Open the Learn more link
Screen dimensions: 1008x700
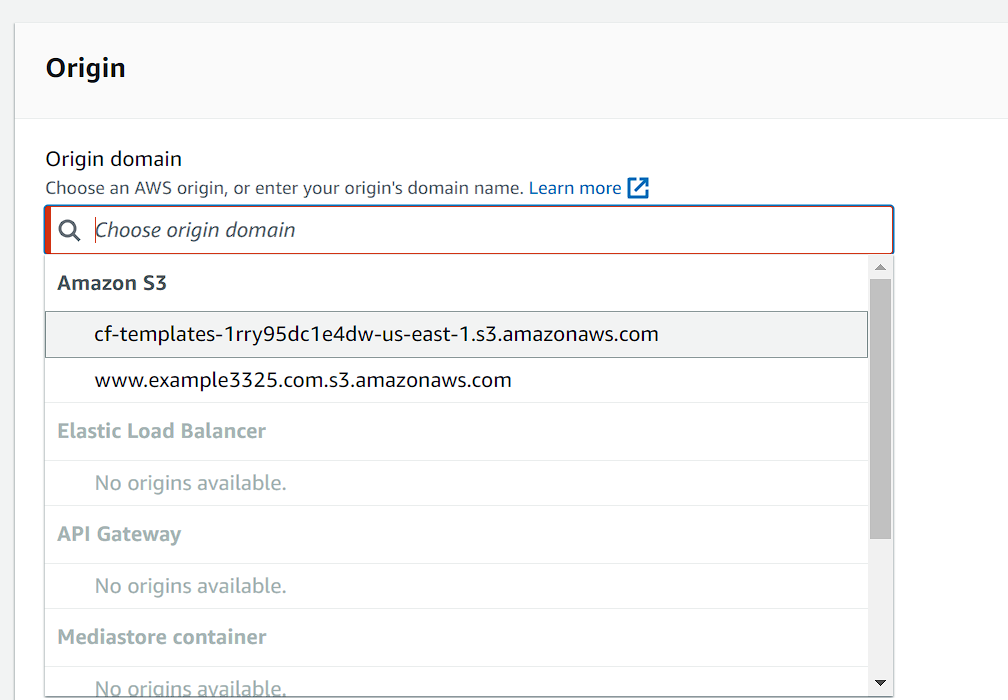click(575, 188)
